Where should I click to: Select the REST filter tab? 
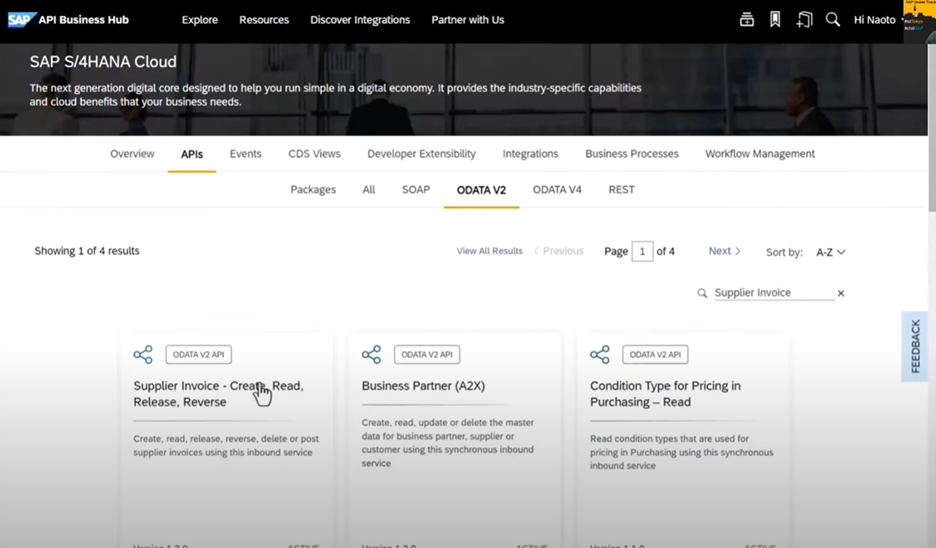621,190
